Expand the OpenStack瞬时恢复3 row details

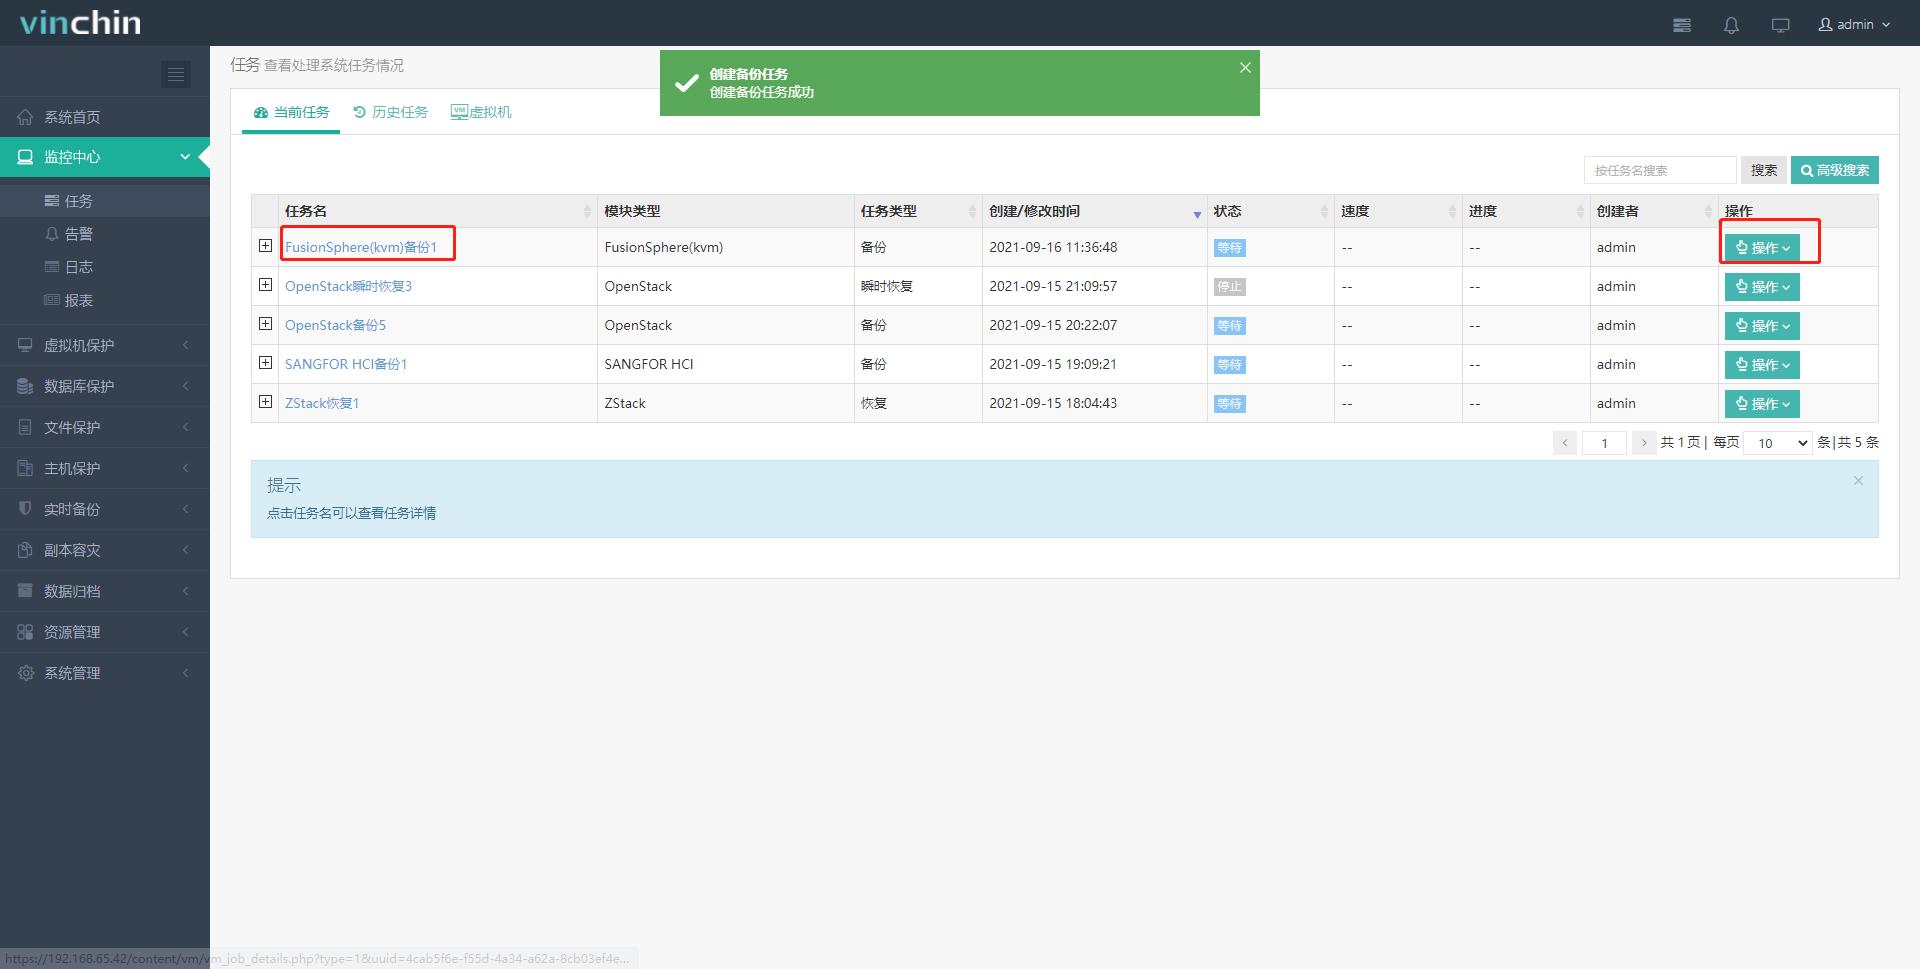265,285
